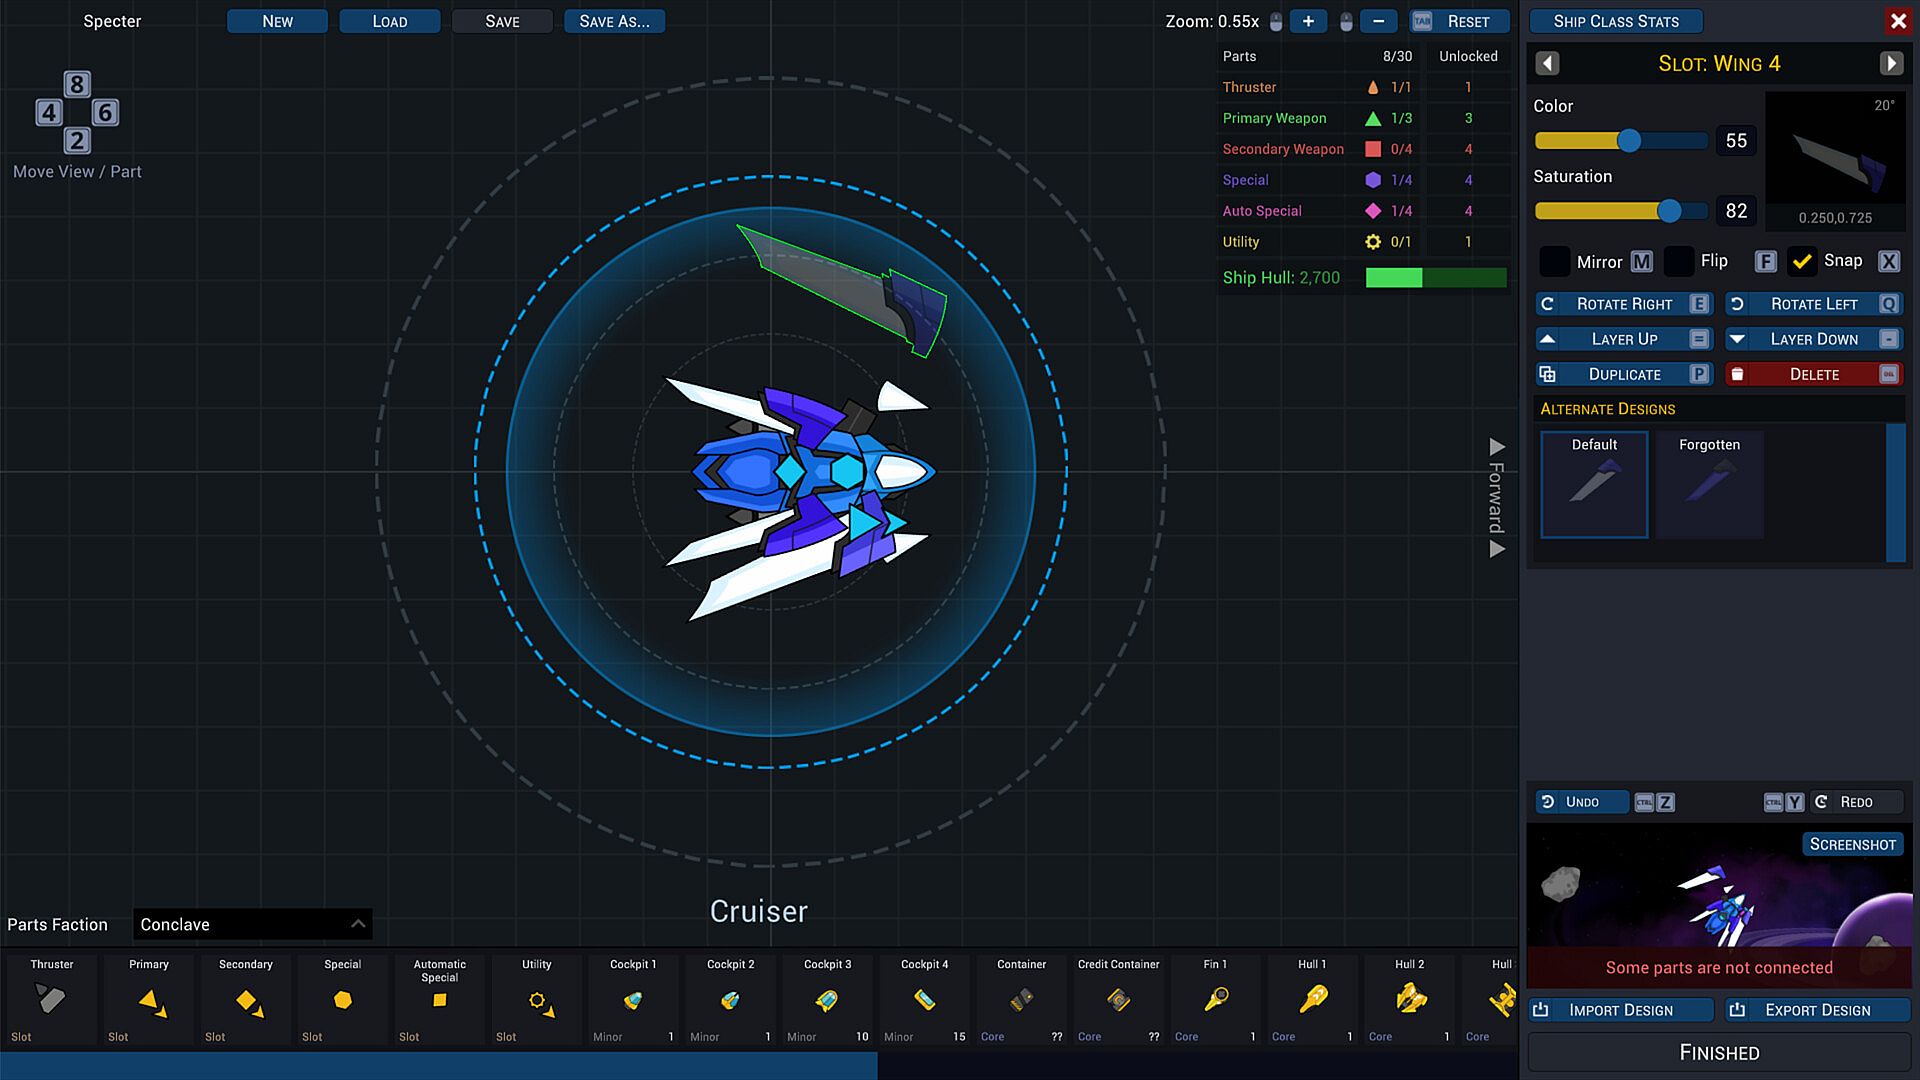The image size is (1920, 1080).
Task: Go to next slot with right arrow
Action: [x=1890, y=64]
